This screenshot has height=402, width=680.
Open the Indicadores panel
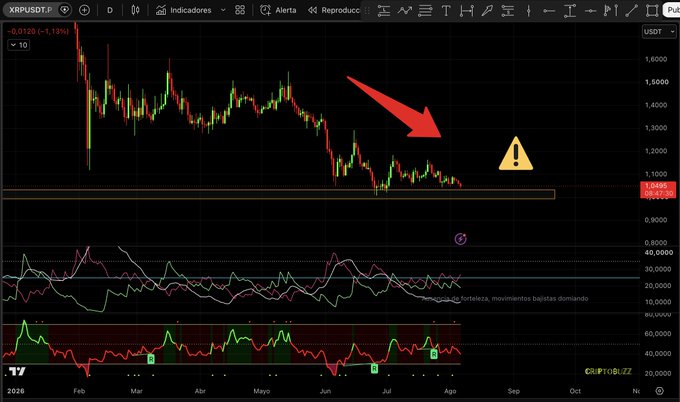click(x=183, y=10)
